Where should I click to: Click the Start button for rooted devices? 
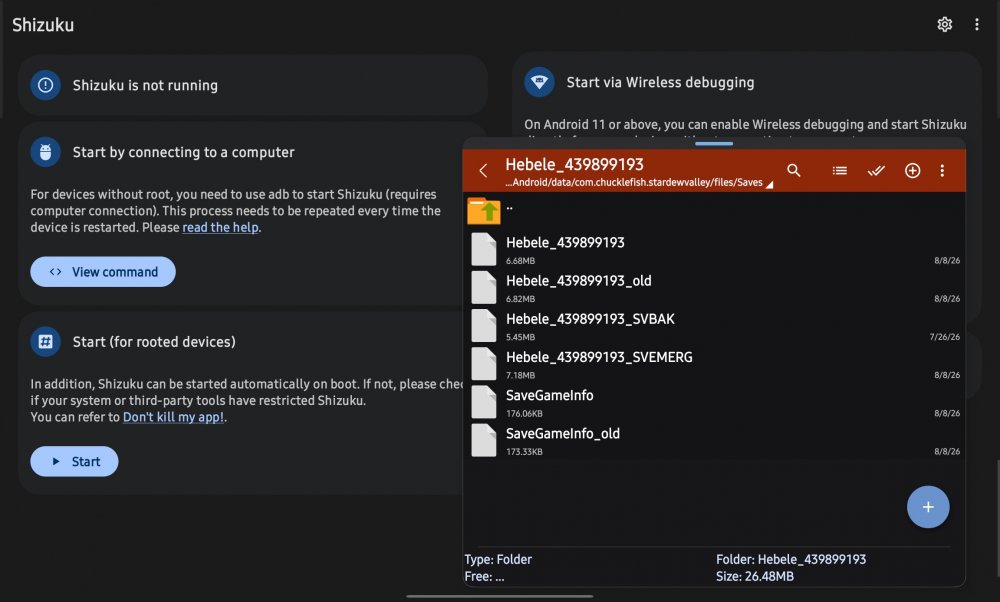click(x=74, y=461)
